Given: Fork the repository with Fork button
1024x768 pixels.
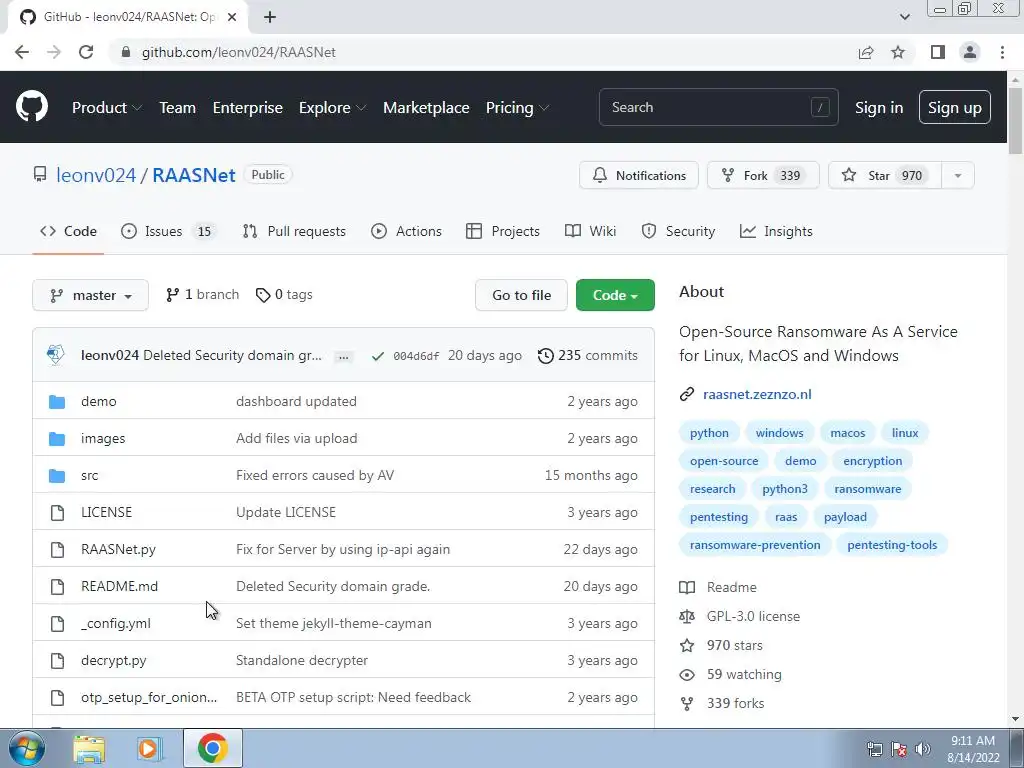Looking at the screenshot, I should click(763, 176).
